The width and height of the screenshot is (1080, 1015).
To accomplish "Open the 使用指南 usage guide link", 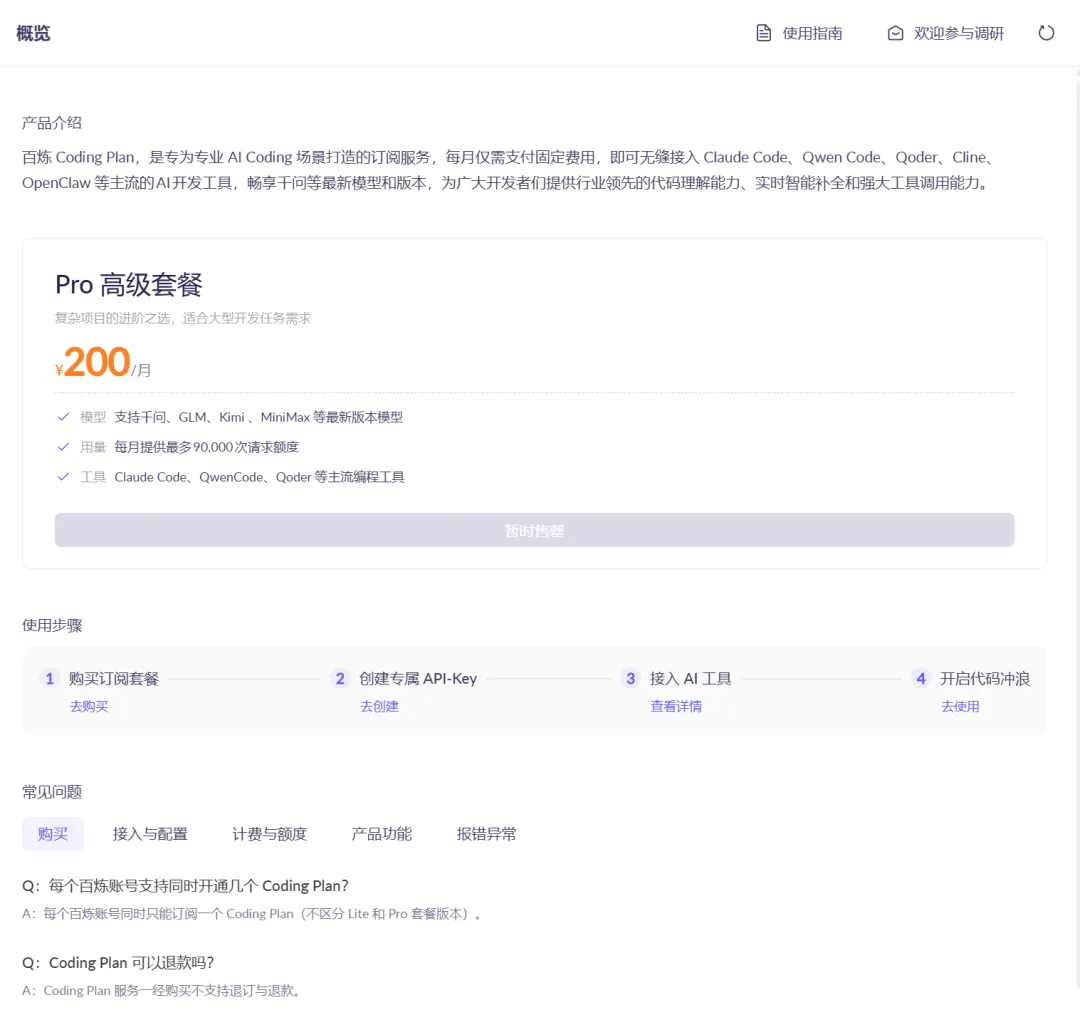I will point(812,33).
